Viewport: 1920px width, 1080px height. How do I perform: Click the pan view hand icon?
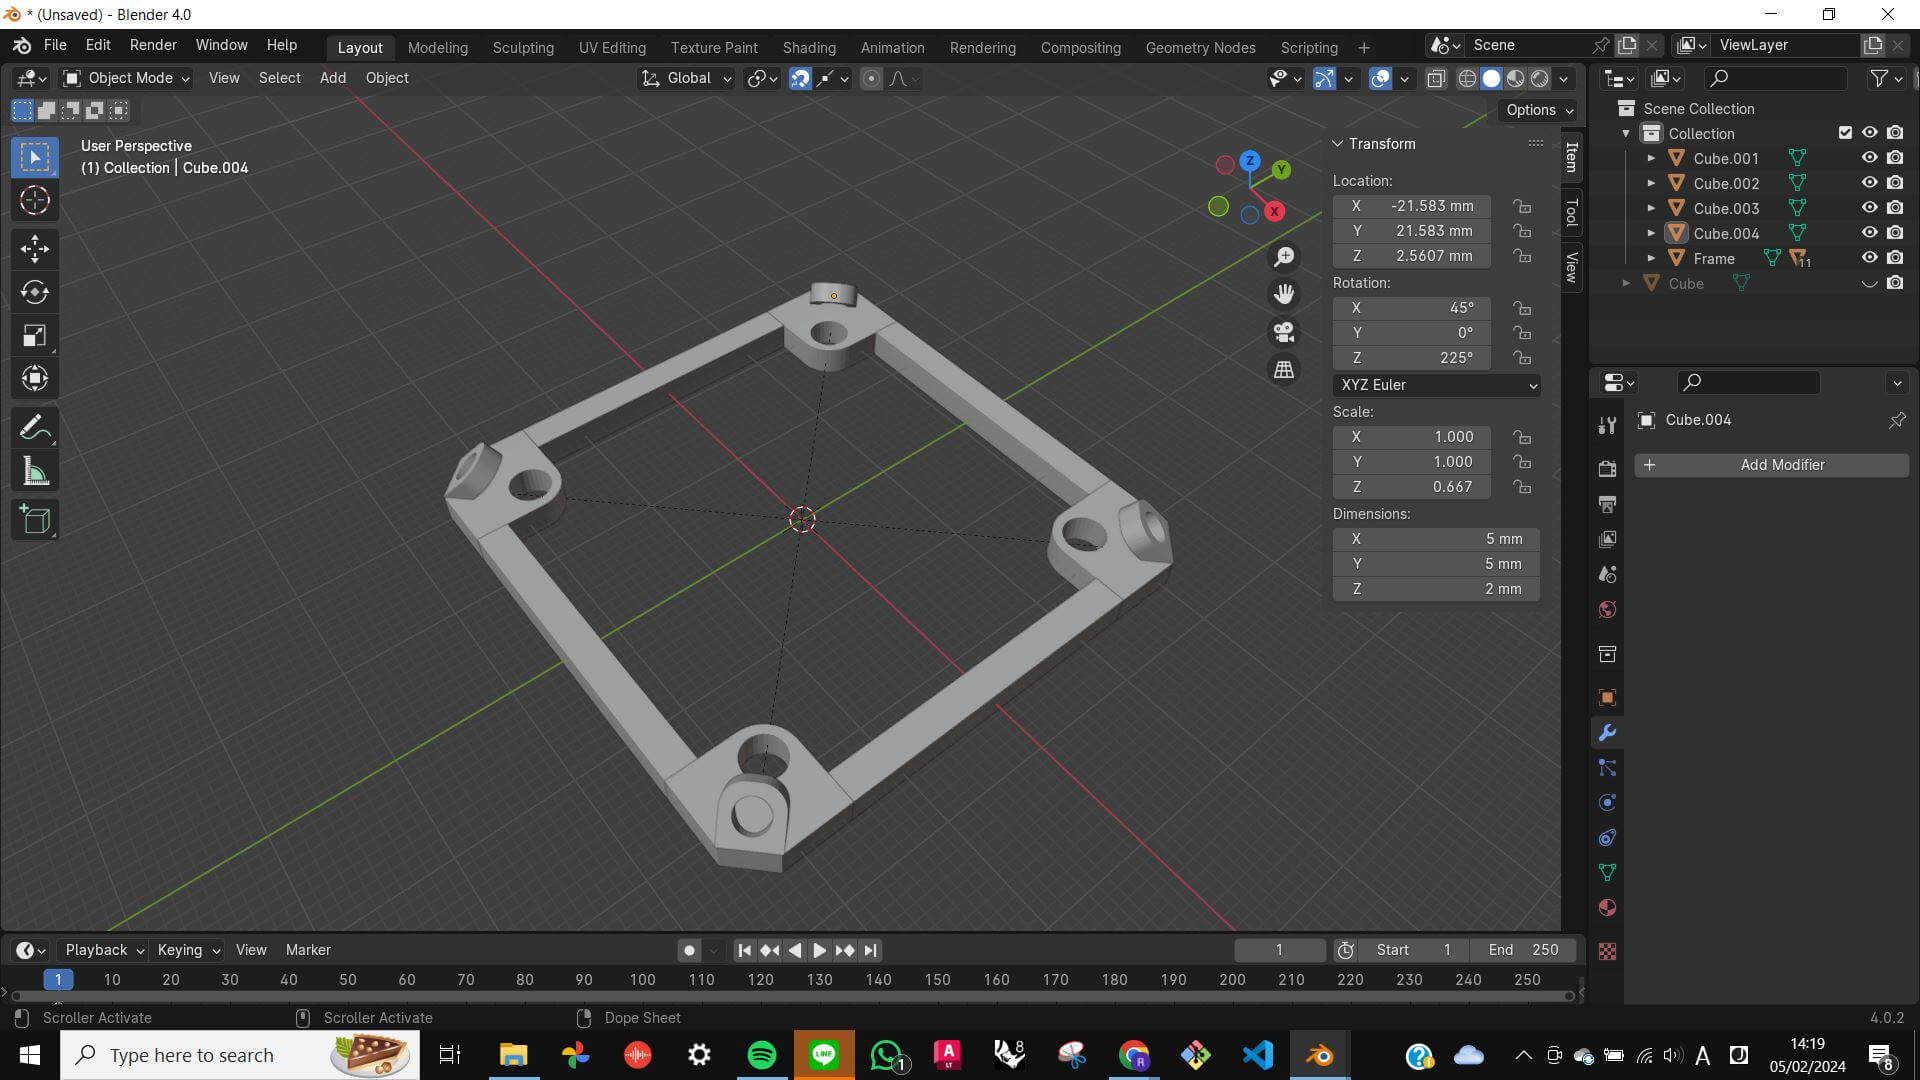[x=1284, y=294]
